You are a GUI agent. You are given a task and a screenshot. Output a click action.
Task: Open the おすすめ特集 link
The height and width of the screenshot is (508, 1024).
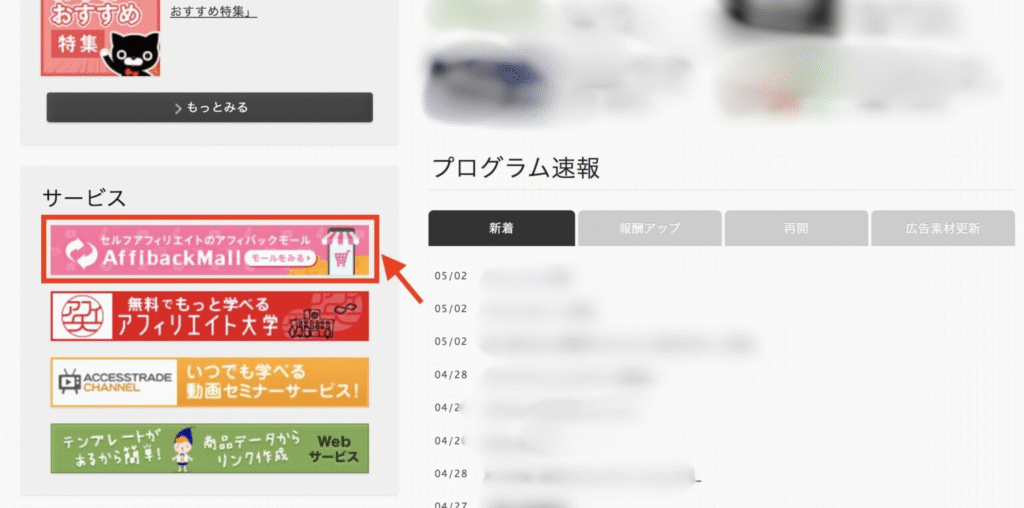[214, 11]
